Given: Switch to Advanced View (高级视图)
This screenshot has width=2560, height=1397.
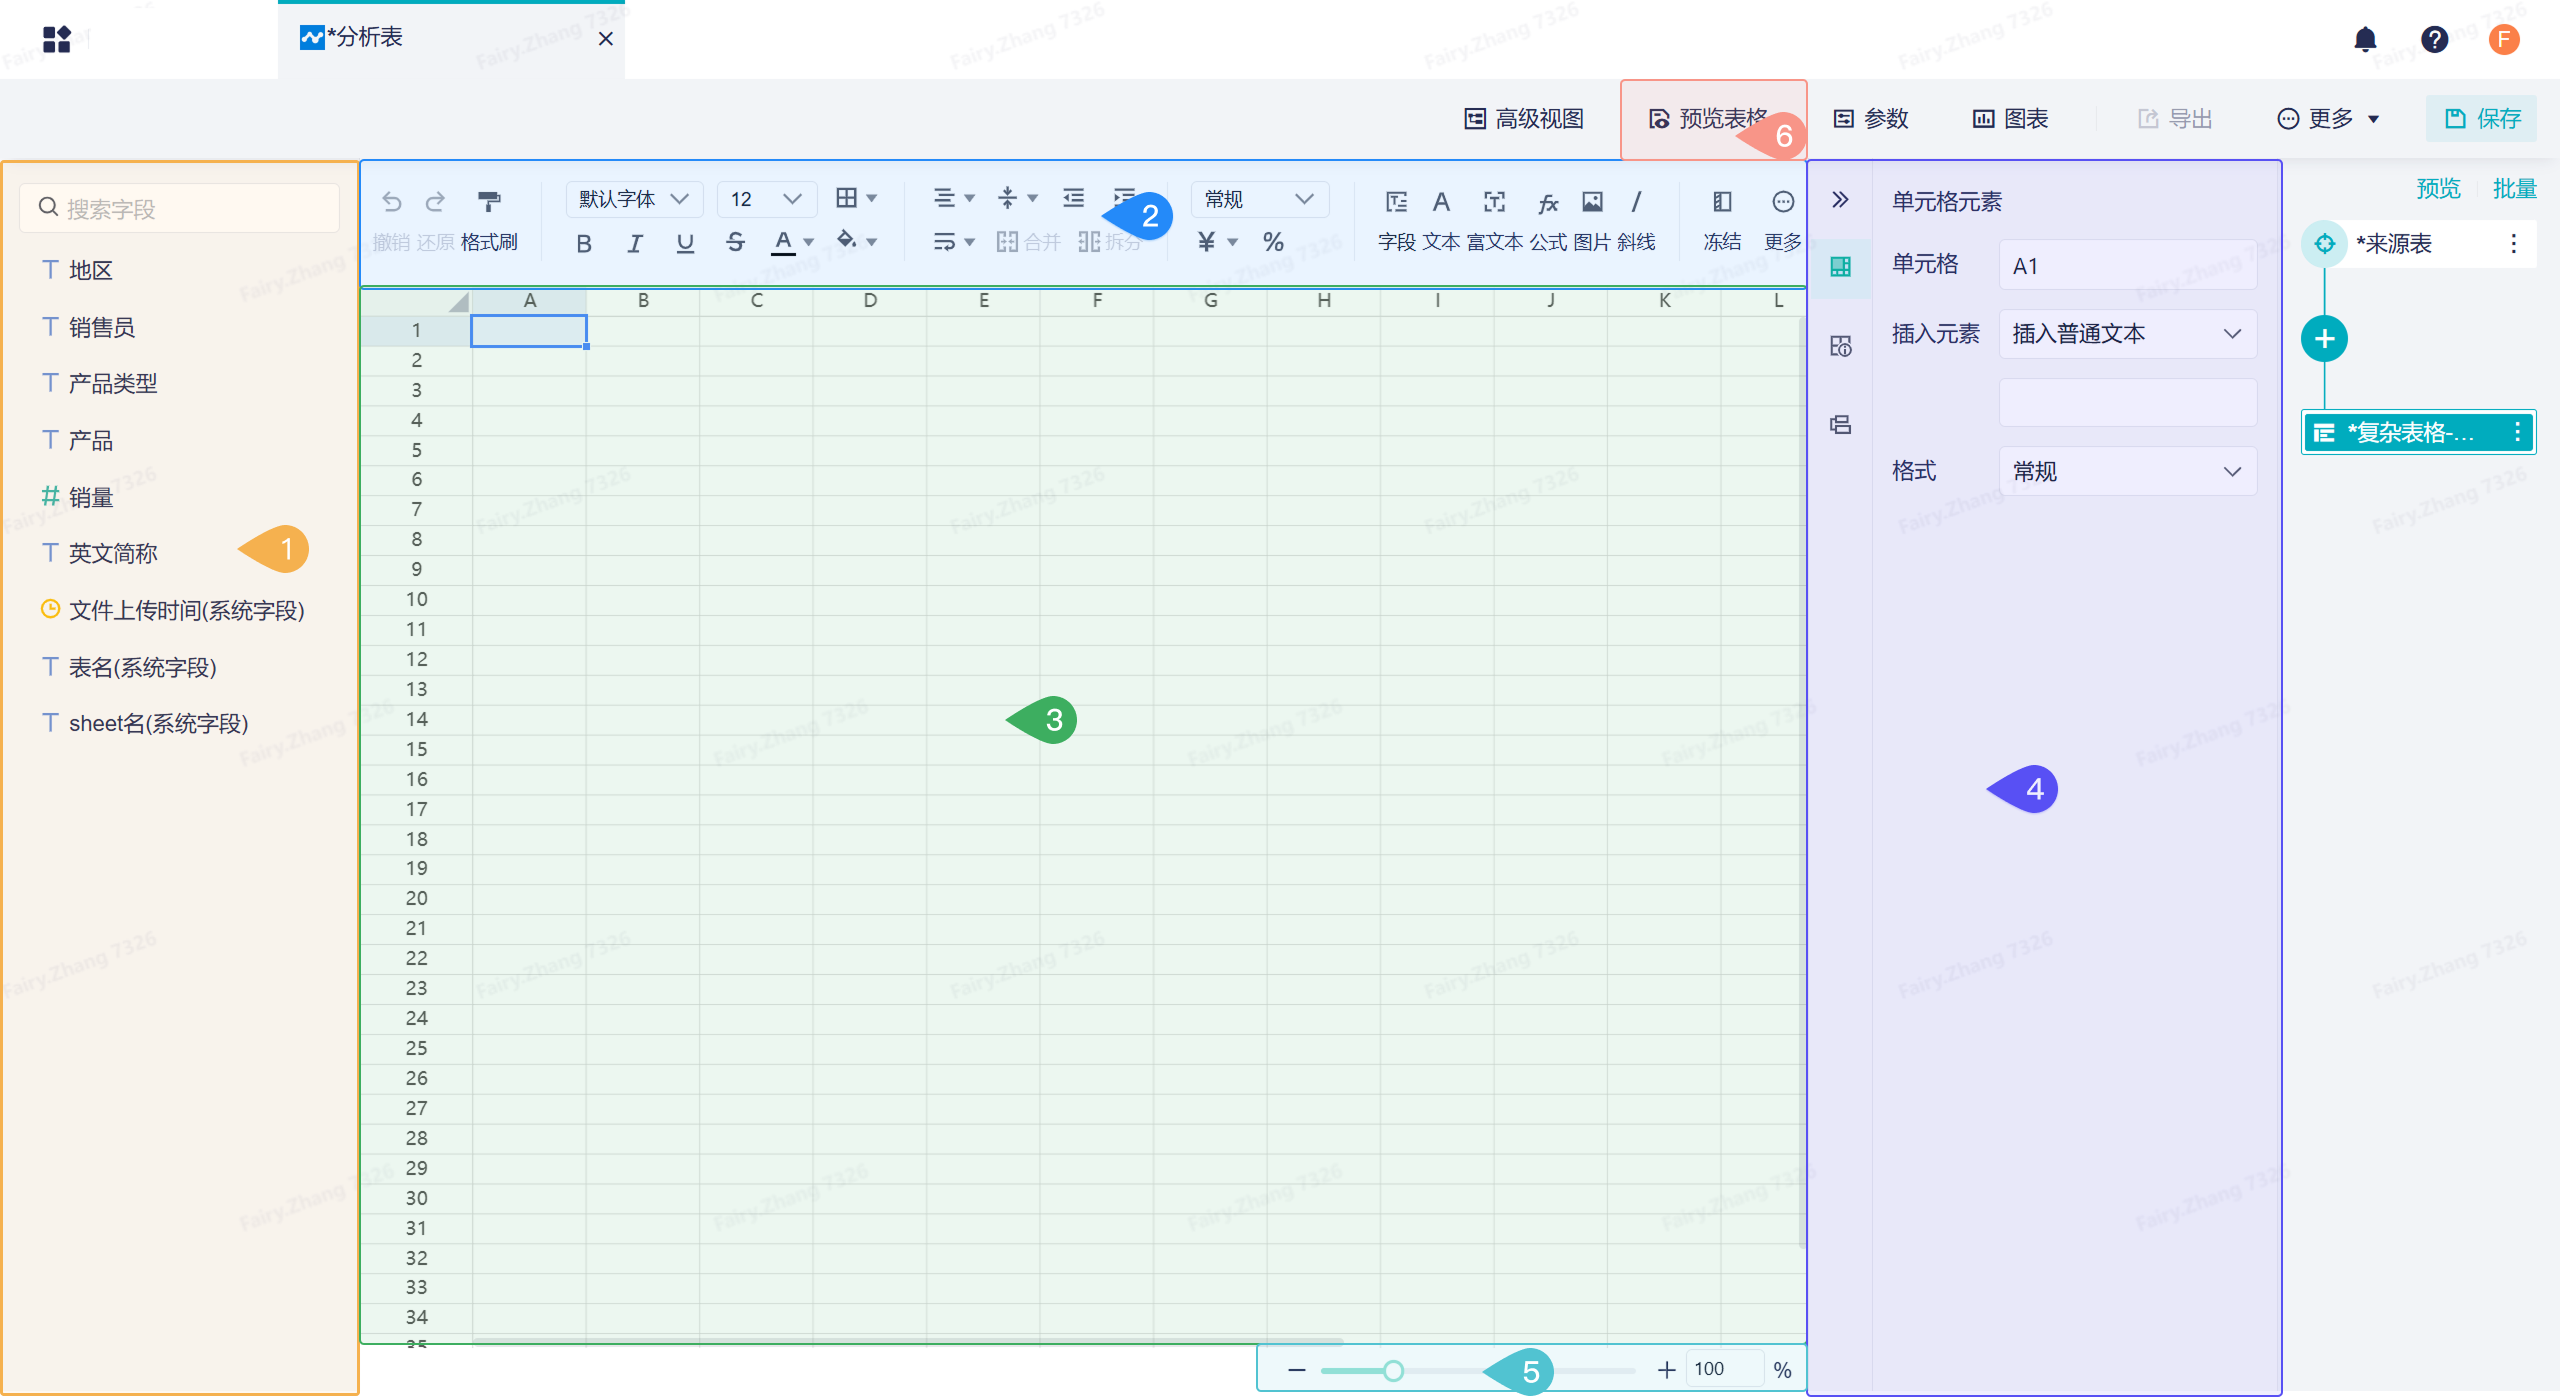Looking at the screenshot, I should click(x=1524, y=119).
